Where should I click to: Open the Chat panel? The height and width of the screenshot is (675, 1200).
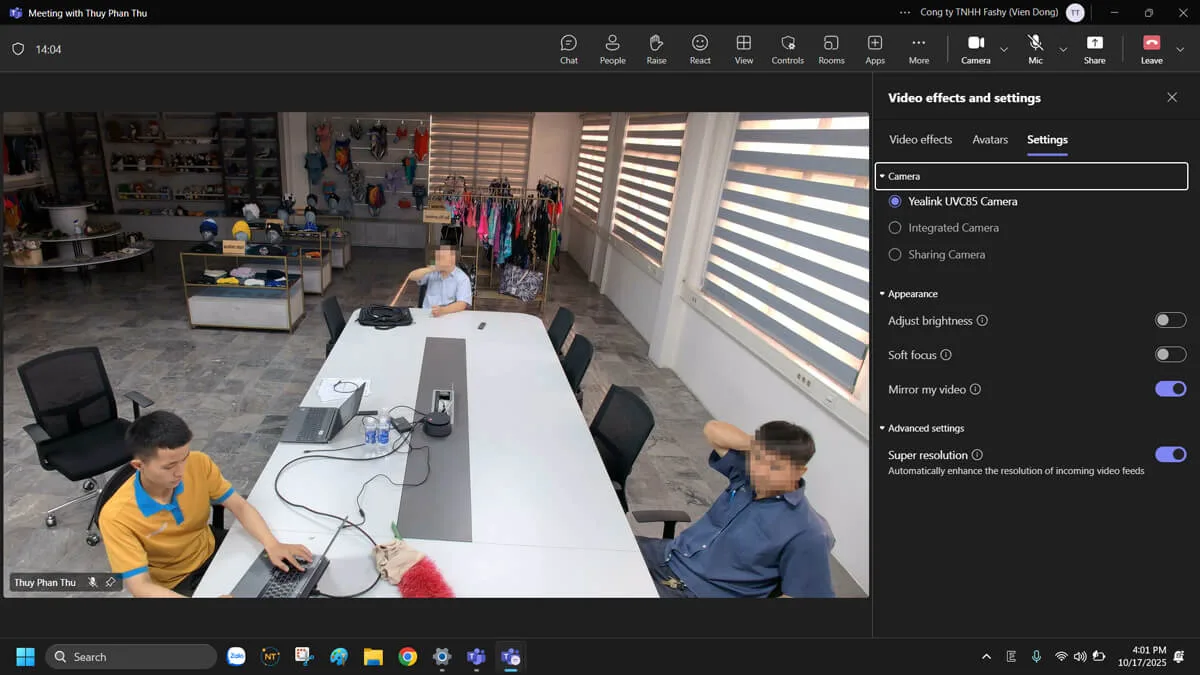(x=568, y=48)
